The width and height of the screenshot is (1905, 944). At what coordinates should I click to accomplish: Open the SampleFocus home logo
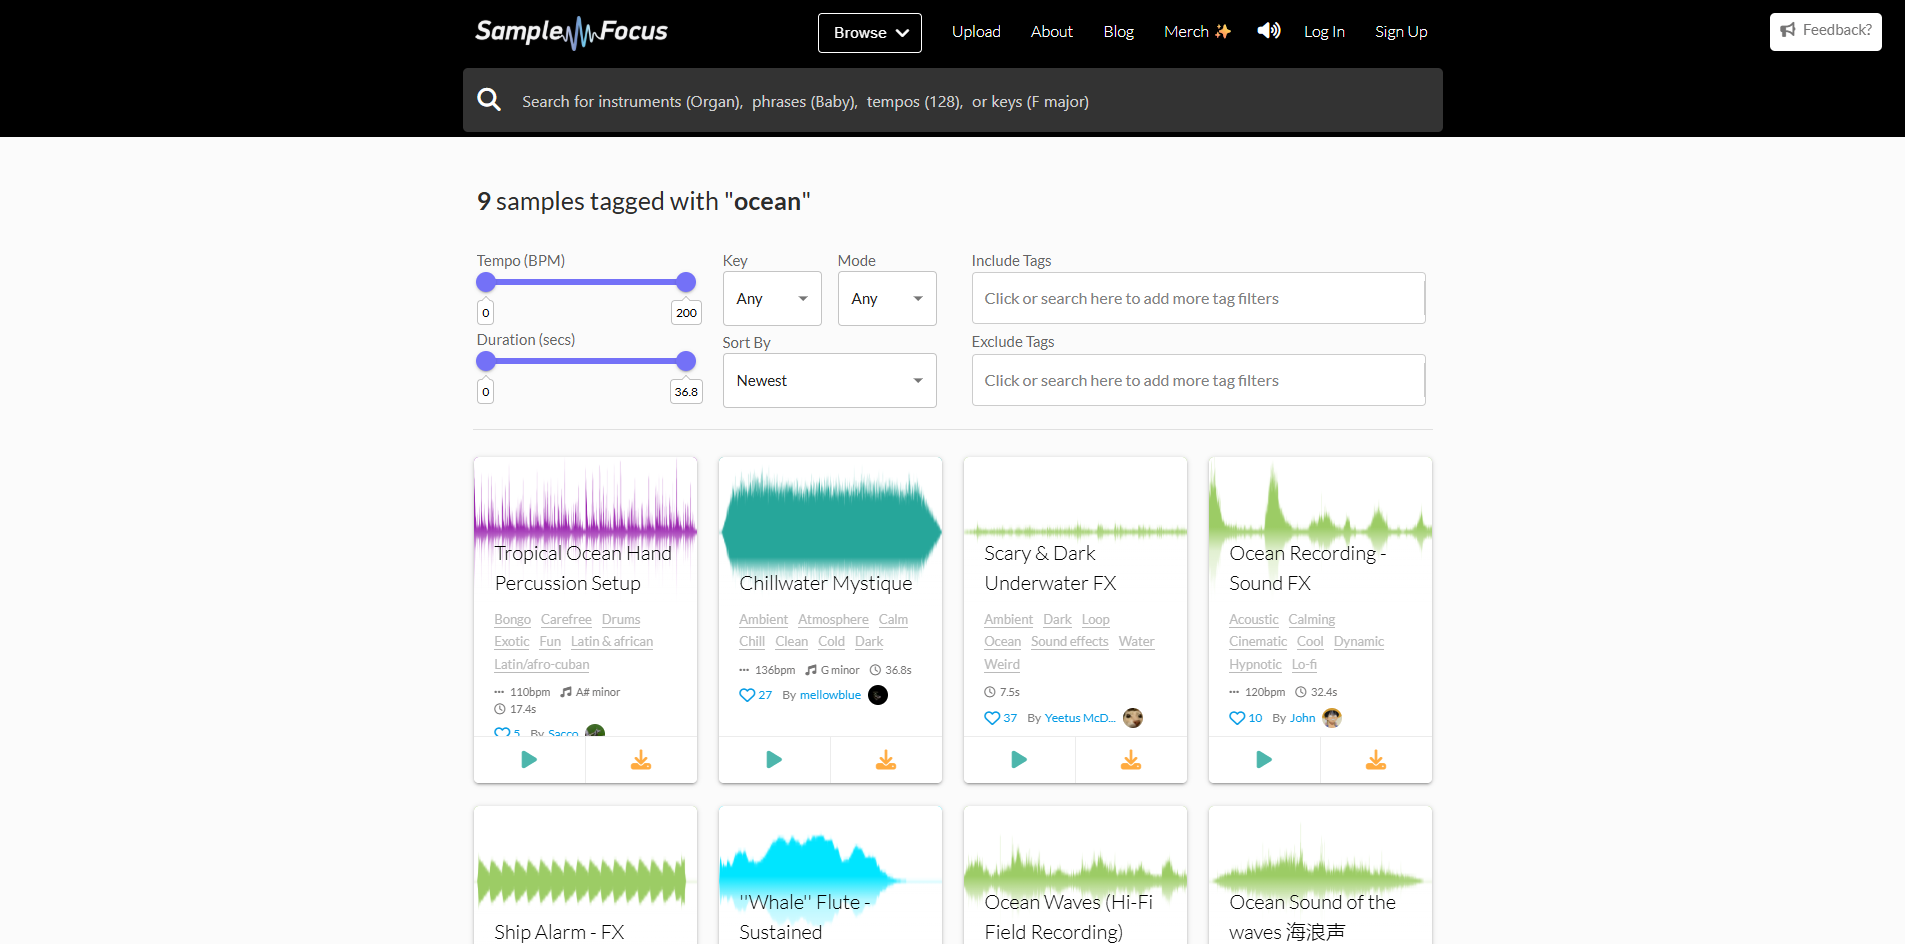tap(571, 32)
